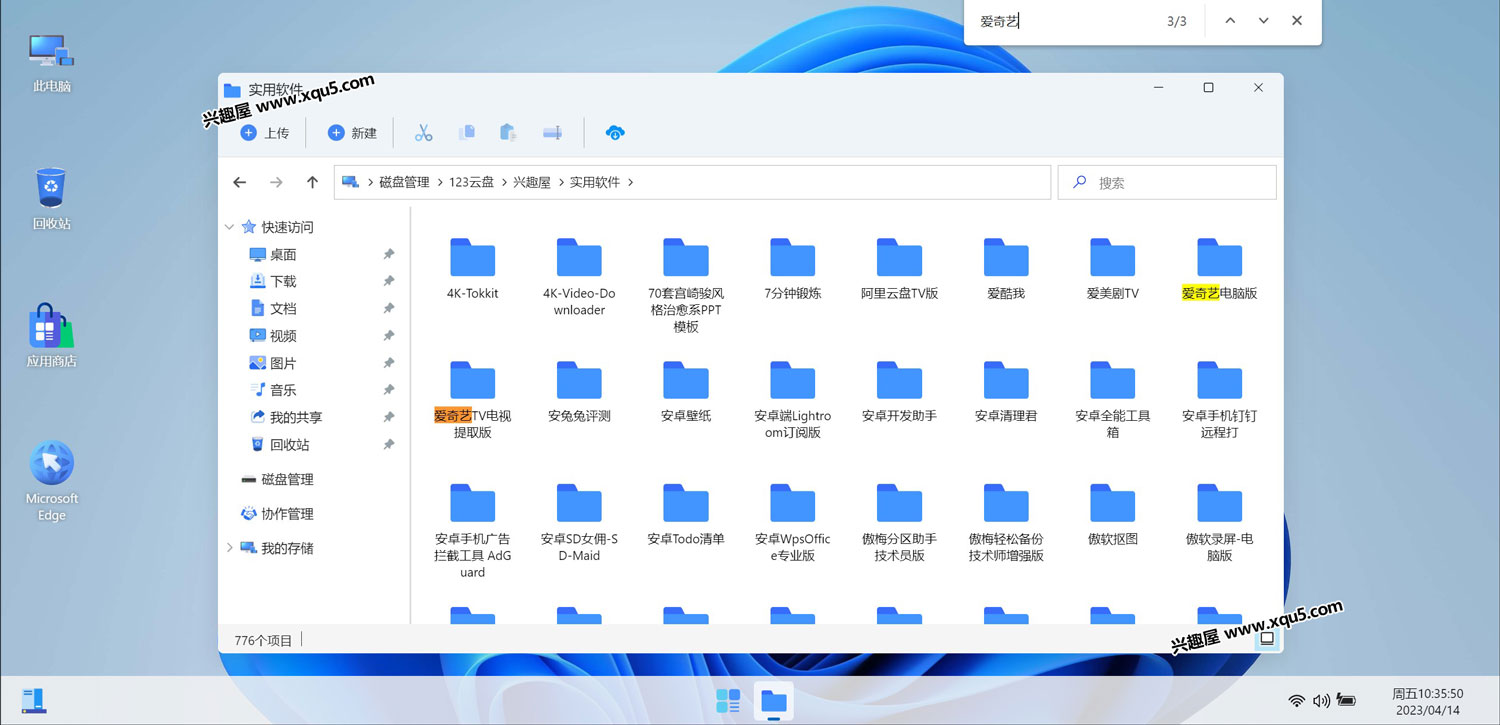
Task: Select the 安卓壁纸 folder
Action: click(x=686, y=392)
